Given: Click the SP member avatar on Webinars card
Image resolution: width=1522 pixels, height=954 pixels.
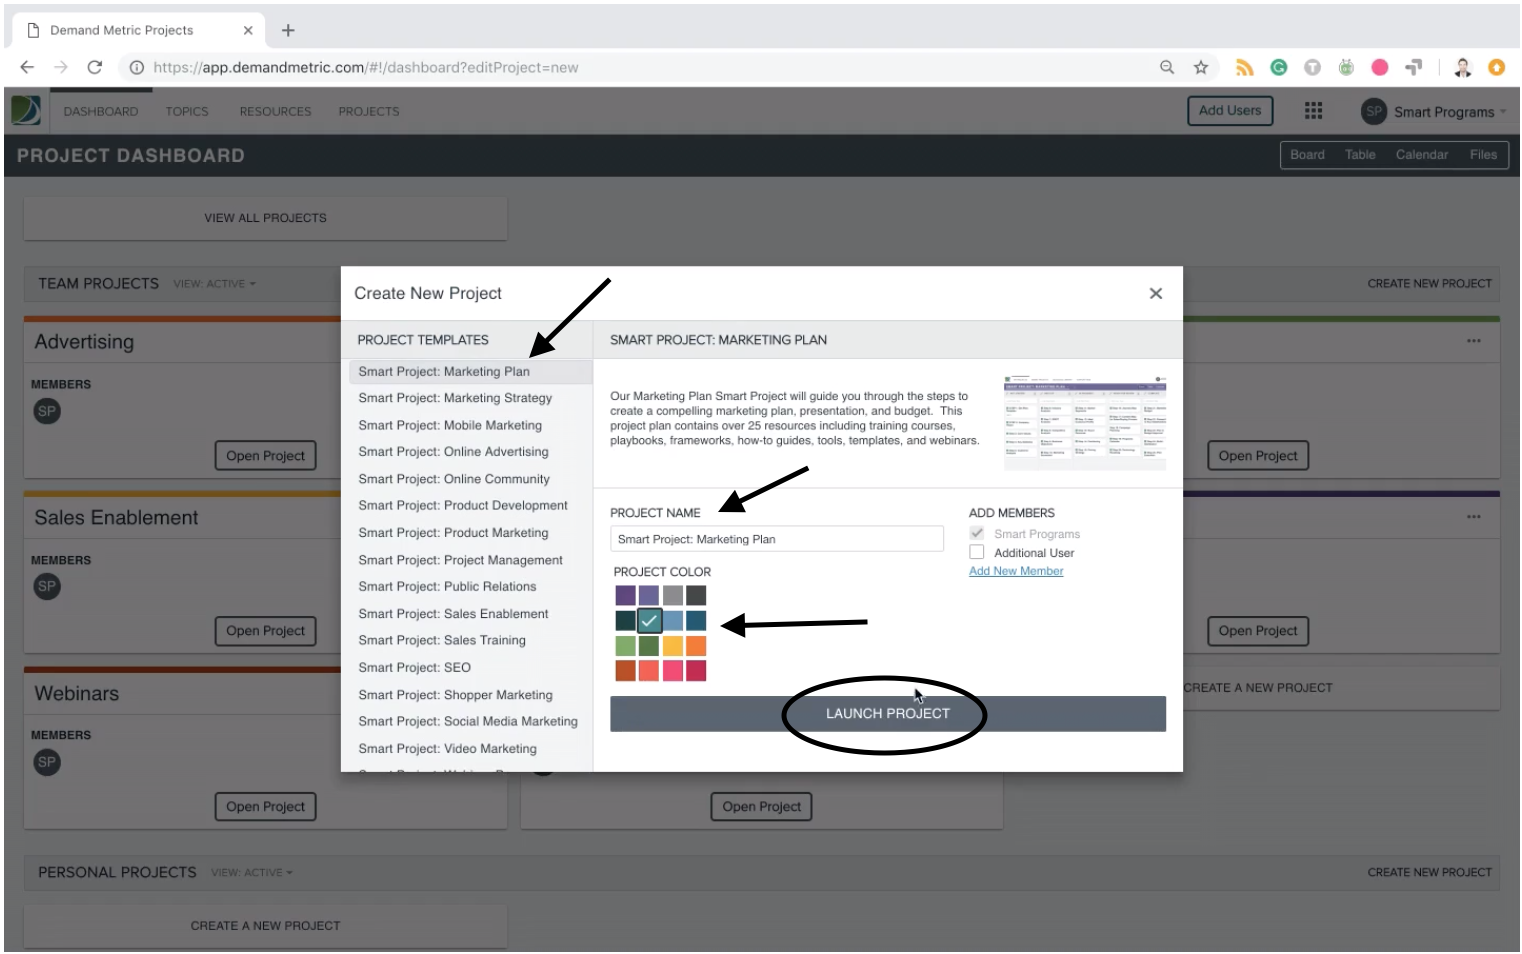Looking at the screenshot, I should point(47,762).
